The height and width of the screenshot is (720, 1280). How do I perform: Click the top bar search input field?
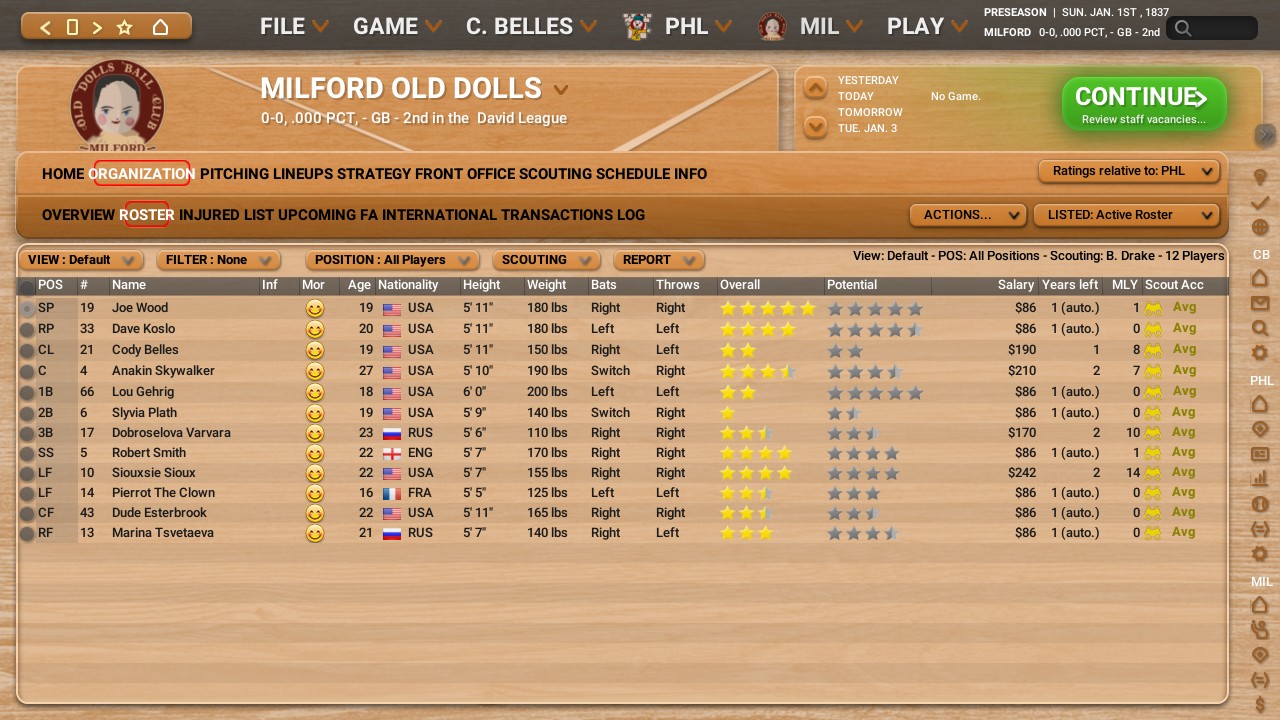tap(1211, 28)
